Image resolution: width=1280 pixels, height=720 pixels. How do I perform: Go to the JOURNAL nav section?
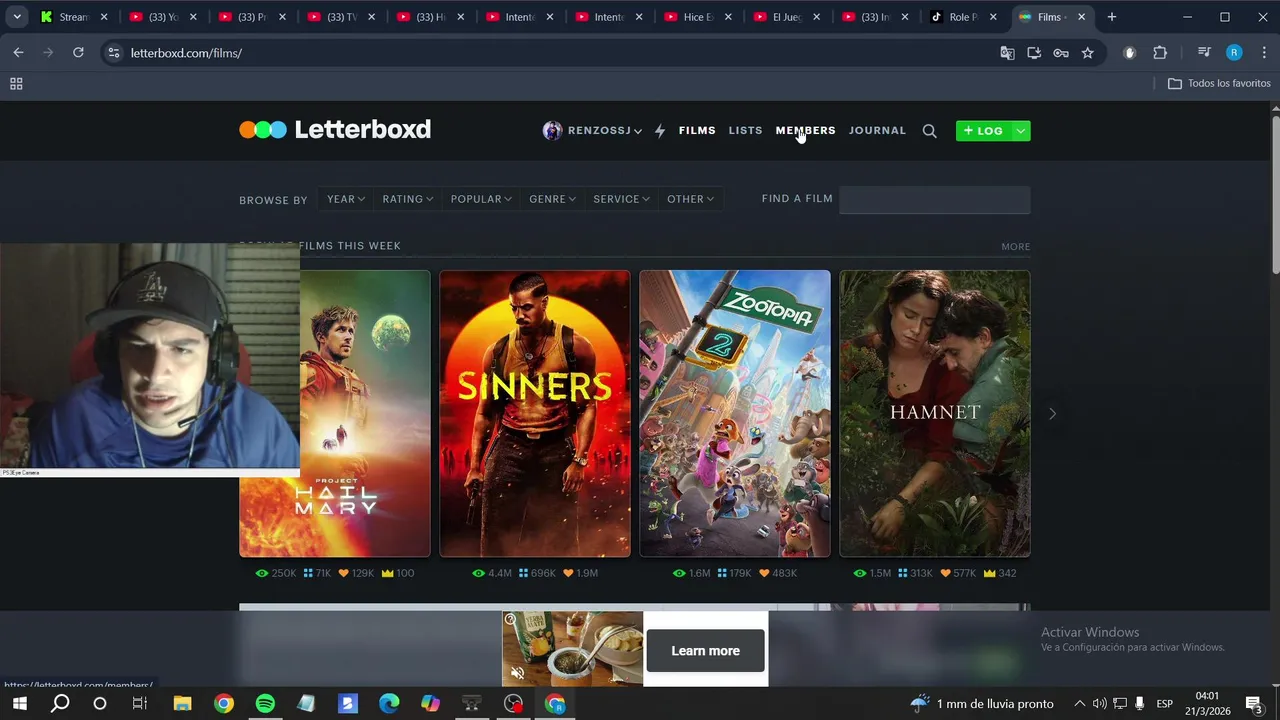(x=877, y=131)
